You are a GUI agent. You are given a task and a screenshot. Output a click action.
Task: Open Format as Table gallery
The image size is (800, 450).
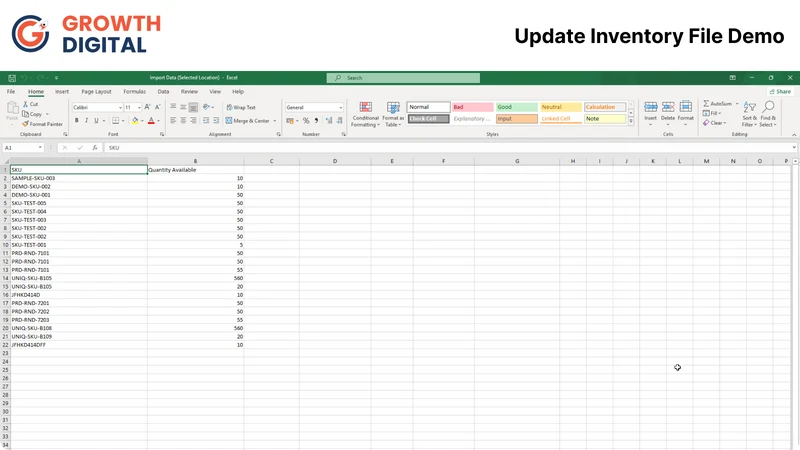(x=393, y=114)
